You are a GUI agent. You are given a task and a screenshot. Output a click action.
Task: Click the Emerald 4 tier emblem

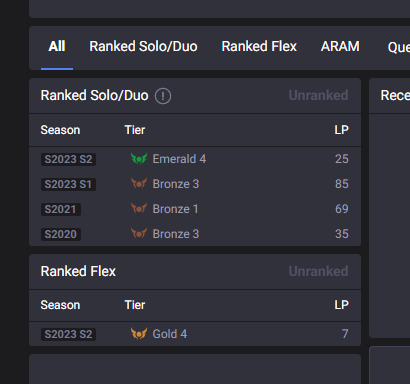(139, 159)
